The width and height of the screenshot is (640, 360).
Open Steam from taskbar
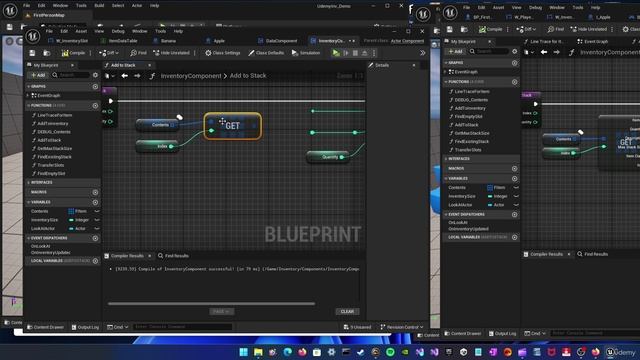tap(361, 352)
